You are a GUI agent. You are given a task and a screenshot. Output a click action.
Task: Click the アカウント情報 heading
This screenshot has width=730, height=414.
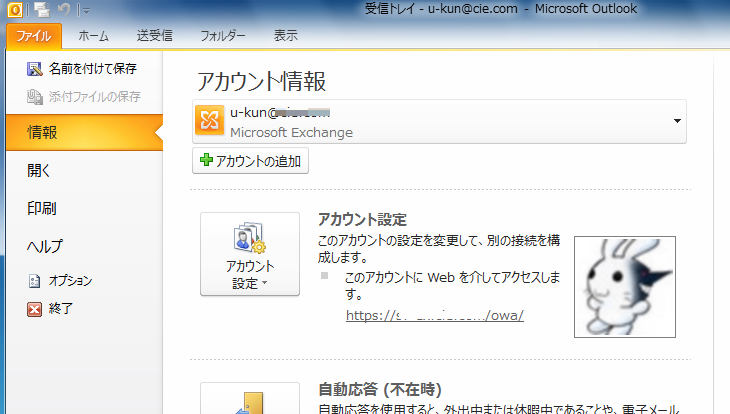(261, 81)
